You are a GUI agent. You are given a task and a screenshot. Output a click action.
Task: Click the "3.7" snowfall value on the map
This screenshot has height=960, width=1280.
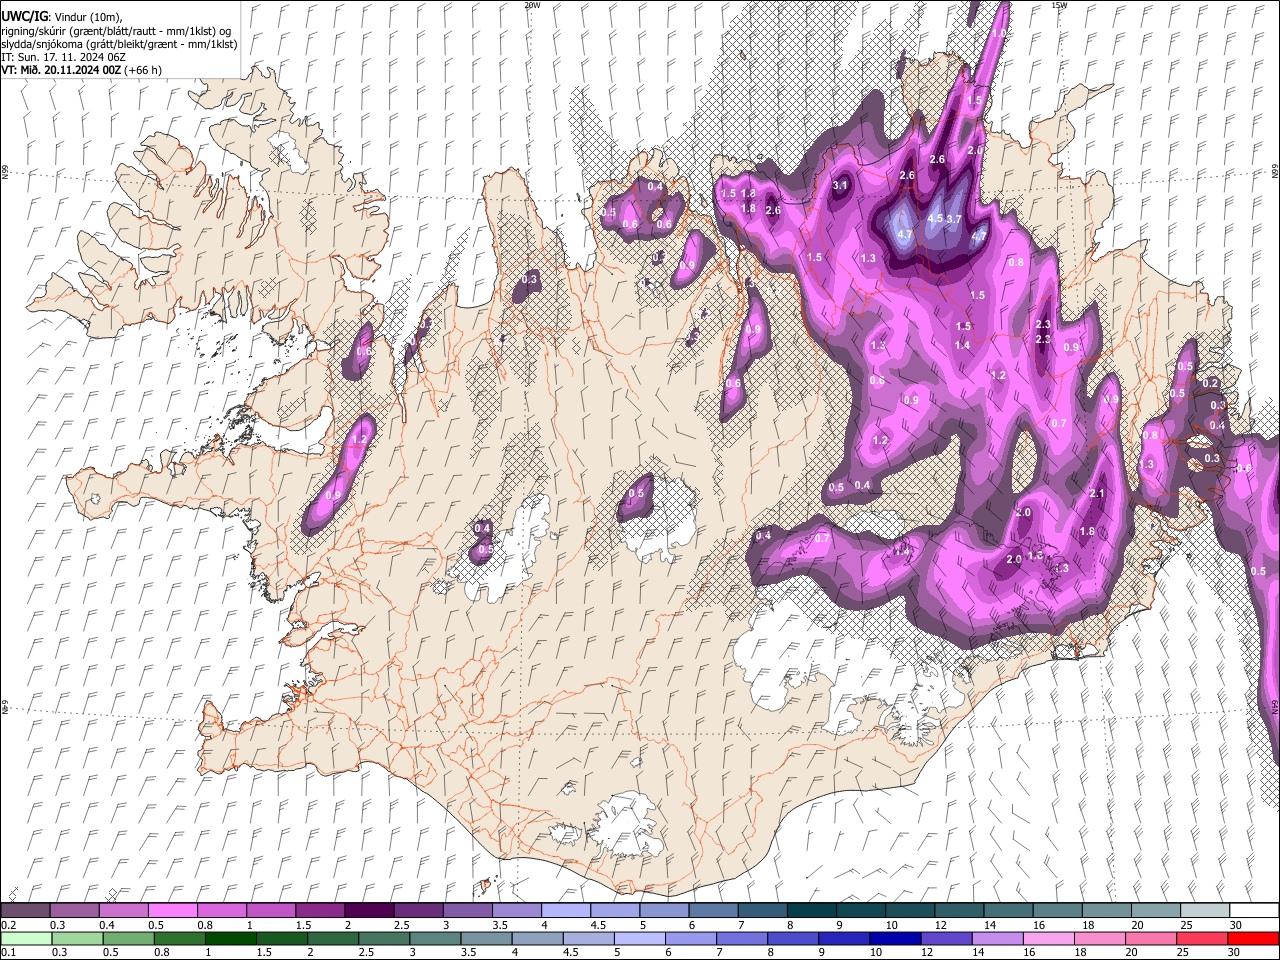pos(954,219)
